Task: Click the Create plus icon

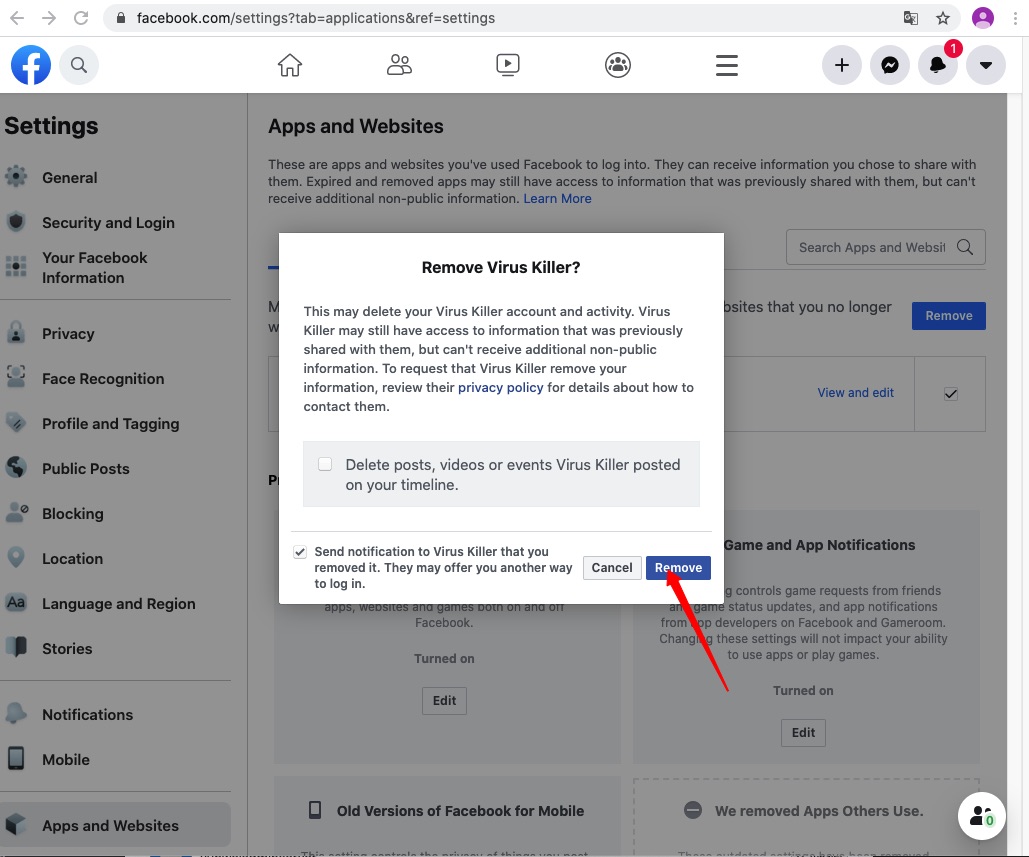Action: 841,65
